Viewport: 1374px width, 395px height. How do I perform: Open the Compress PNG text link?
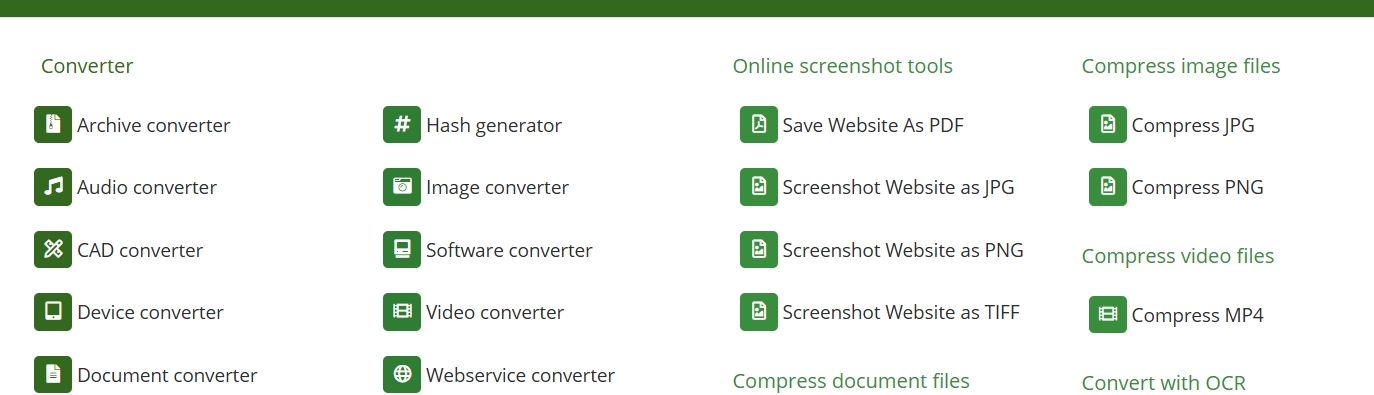point(1197,187)
